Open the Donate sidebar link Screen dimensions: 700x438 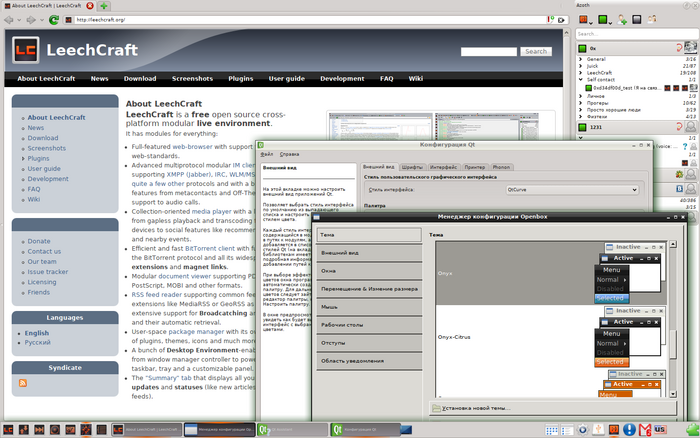click(x=39, y=241)
